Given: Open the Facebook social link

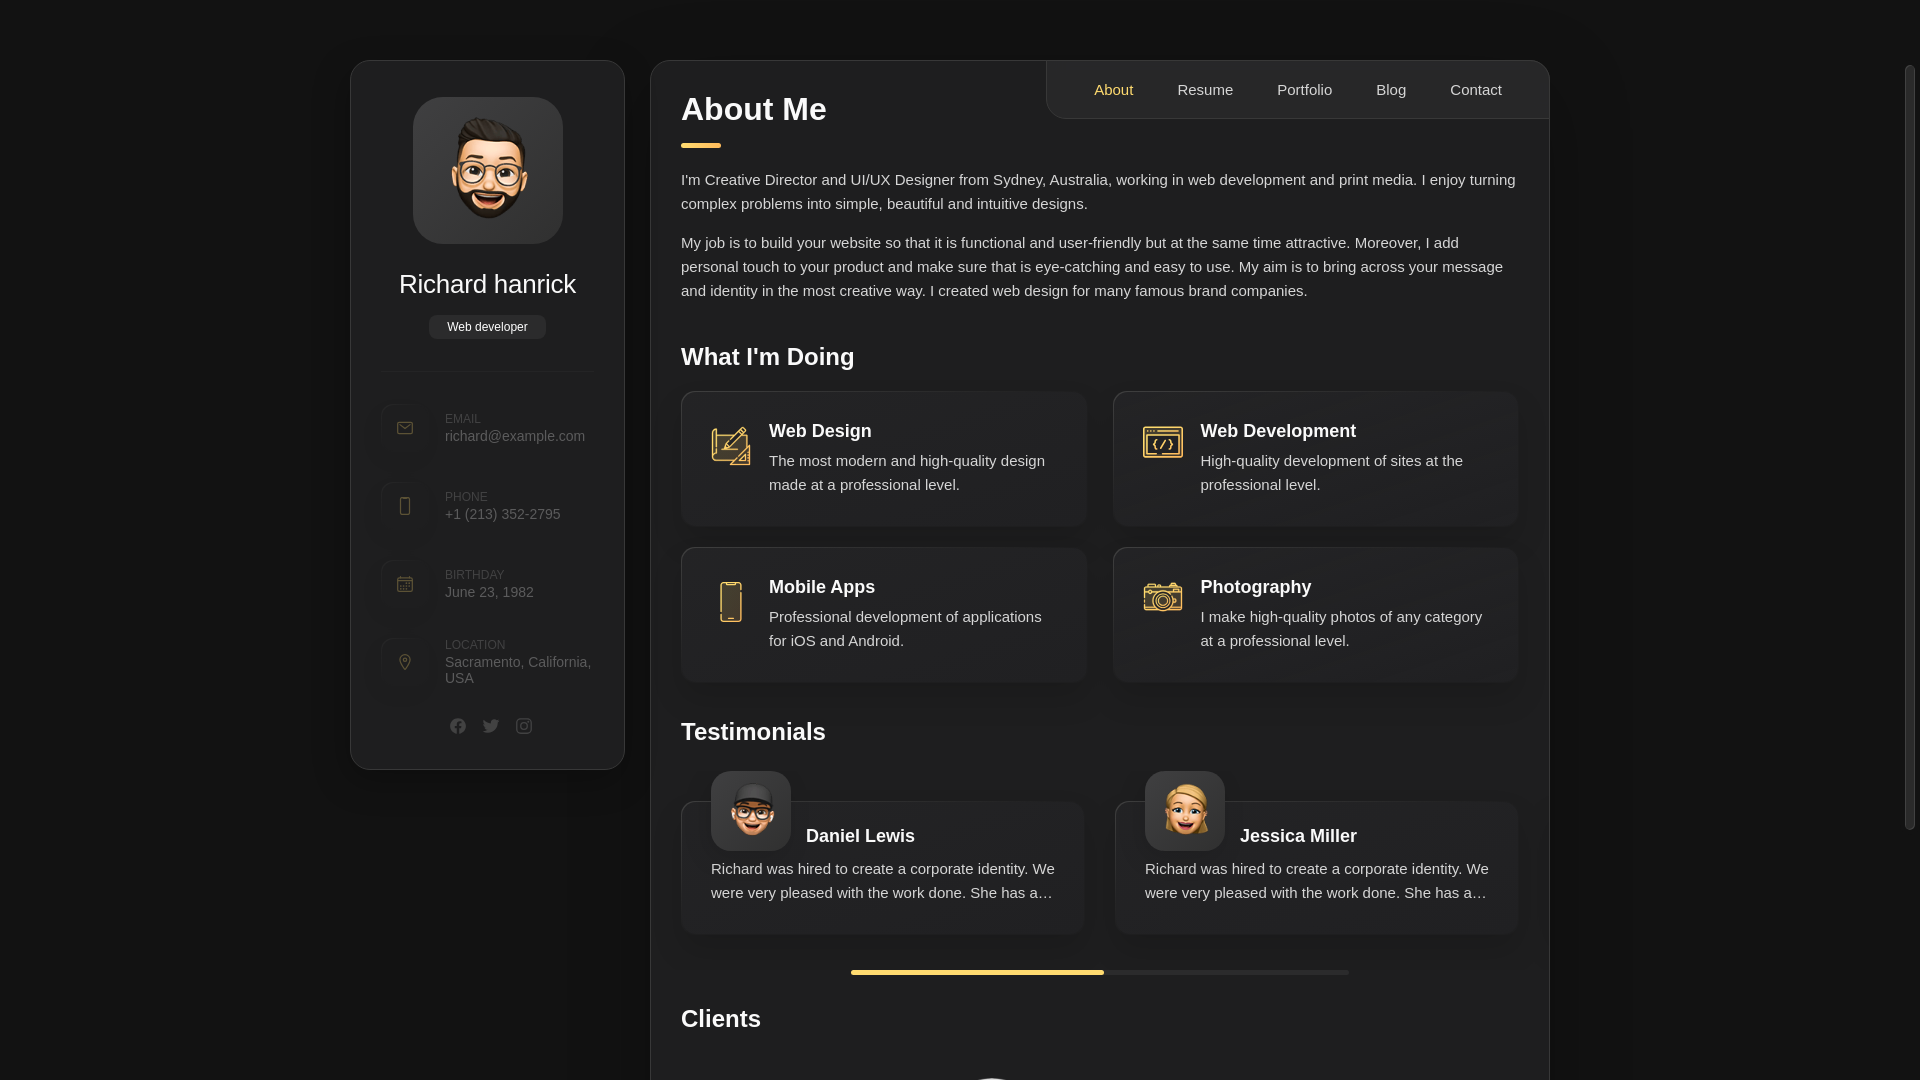Looking at the screenshot, I should click(458, 726).
